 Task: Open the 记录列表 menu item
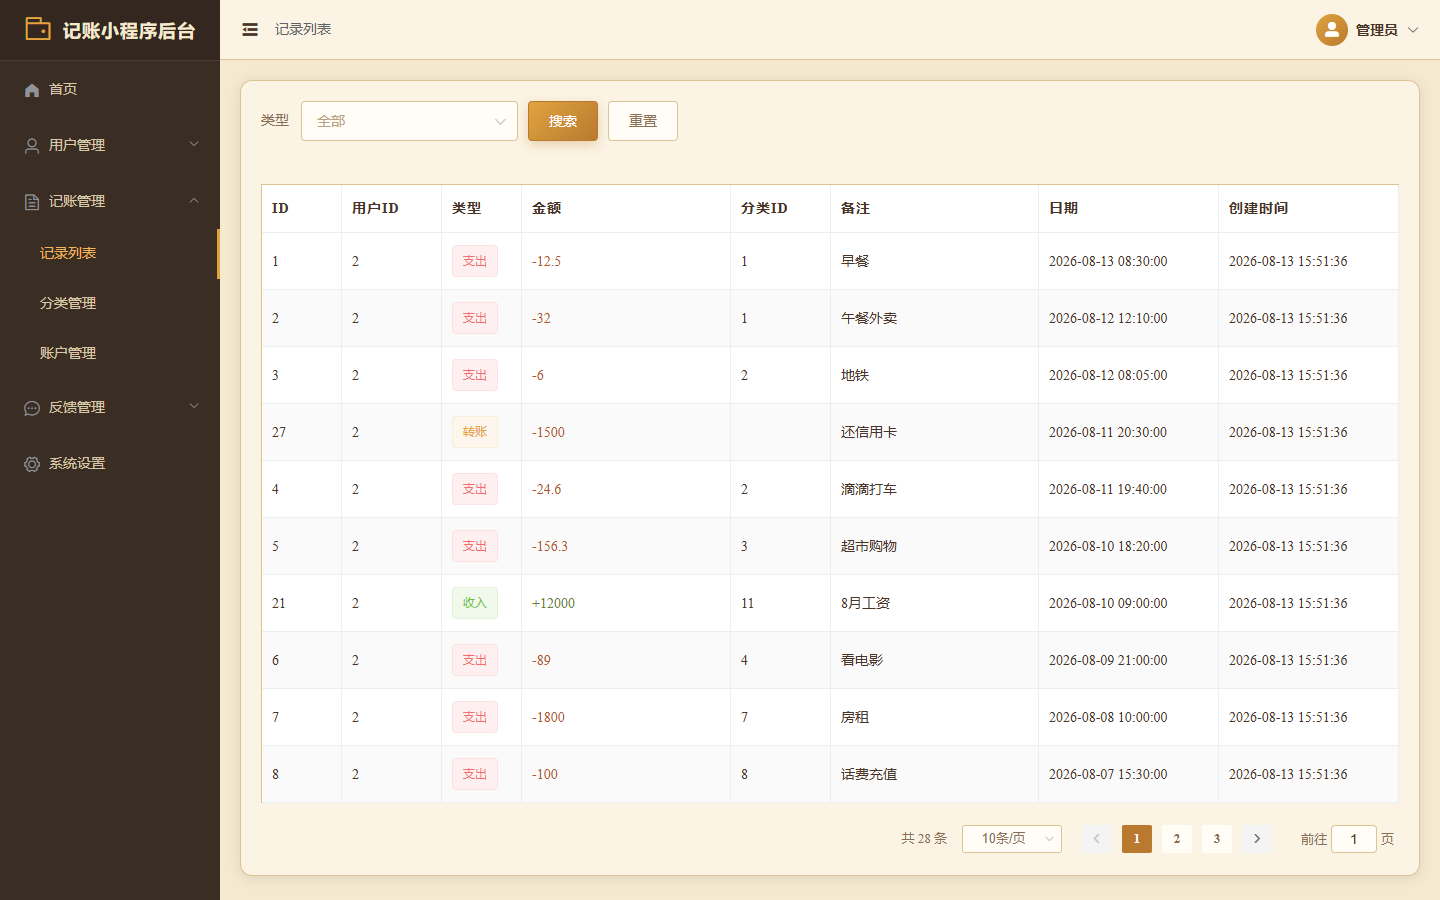point(110,254)
